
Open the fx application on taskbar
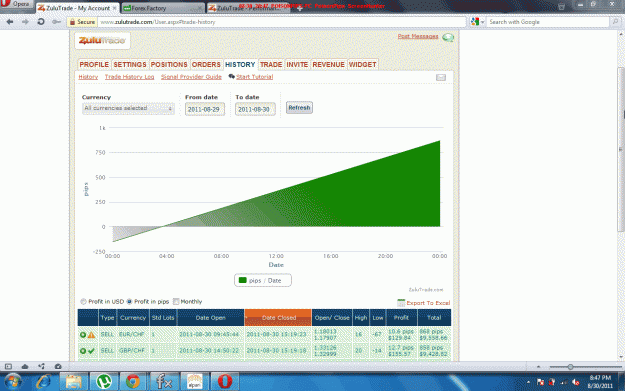click(x=164, y=381)
